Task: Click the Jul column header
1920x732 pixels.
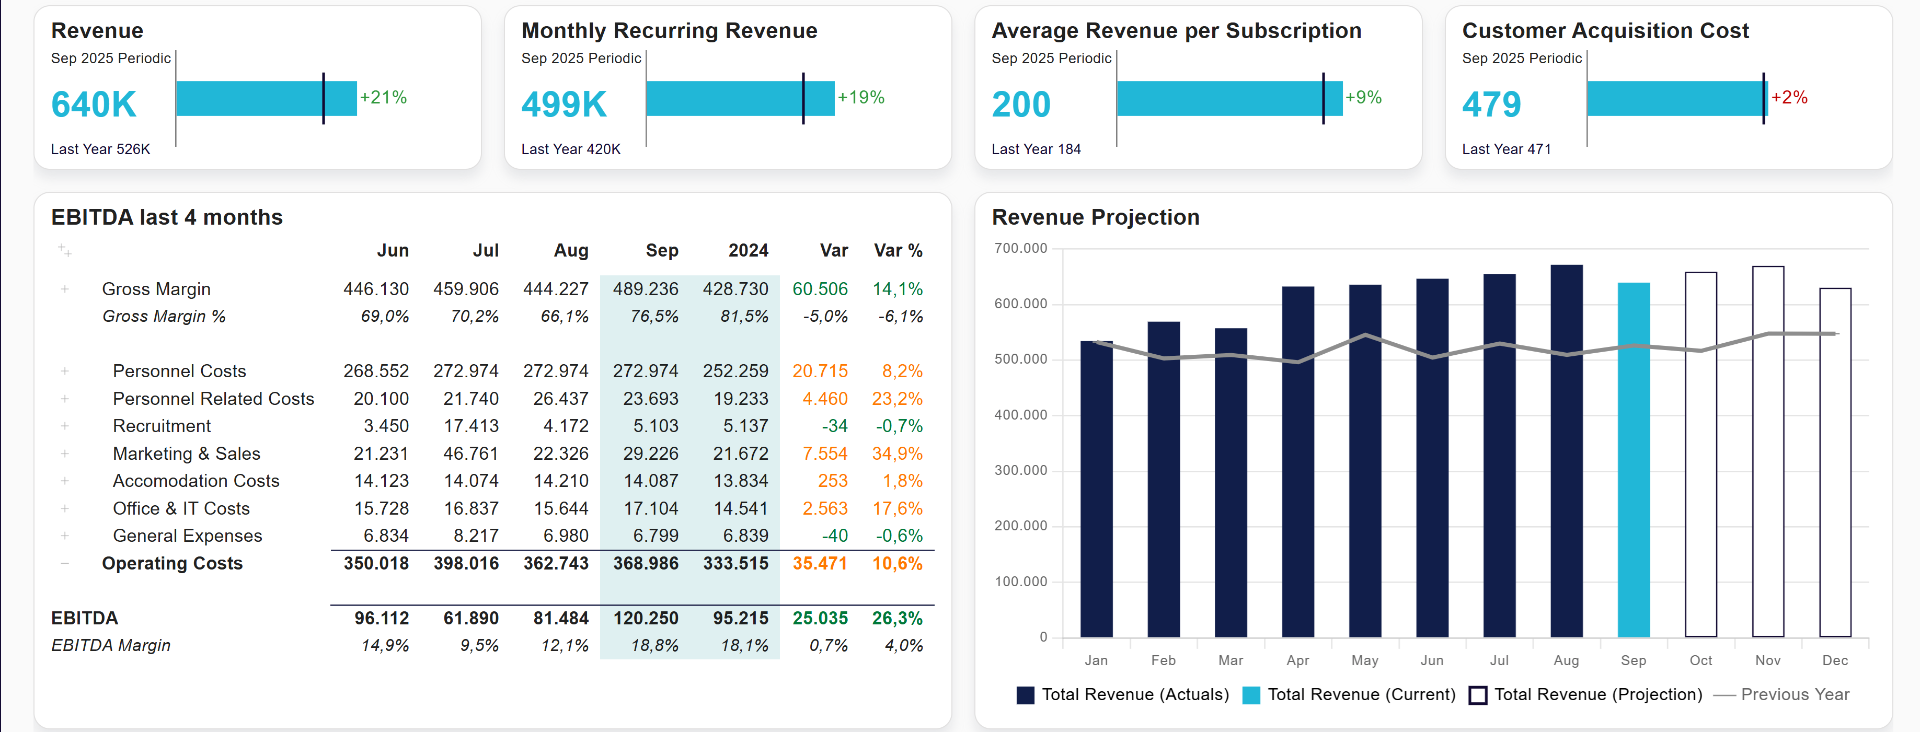Action: 486,251
